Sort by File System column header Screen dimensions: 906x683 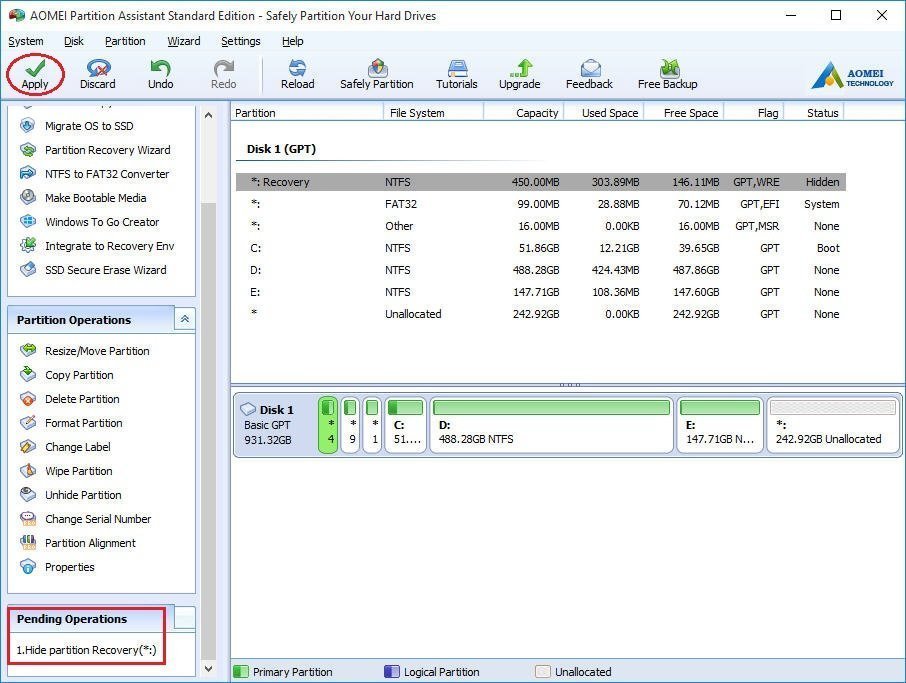tap(433, 113)
